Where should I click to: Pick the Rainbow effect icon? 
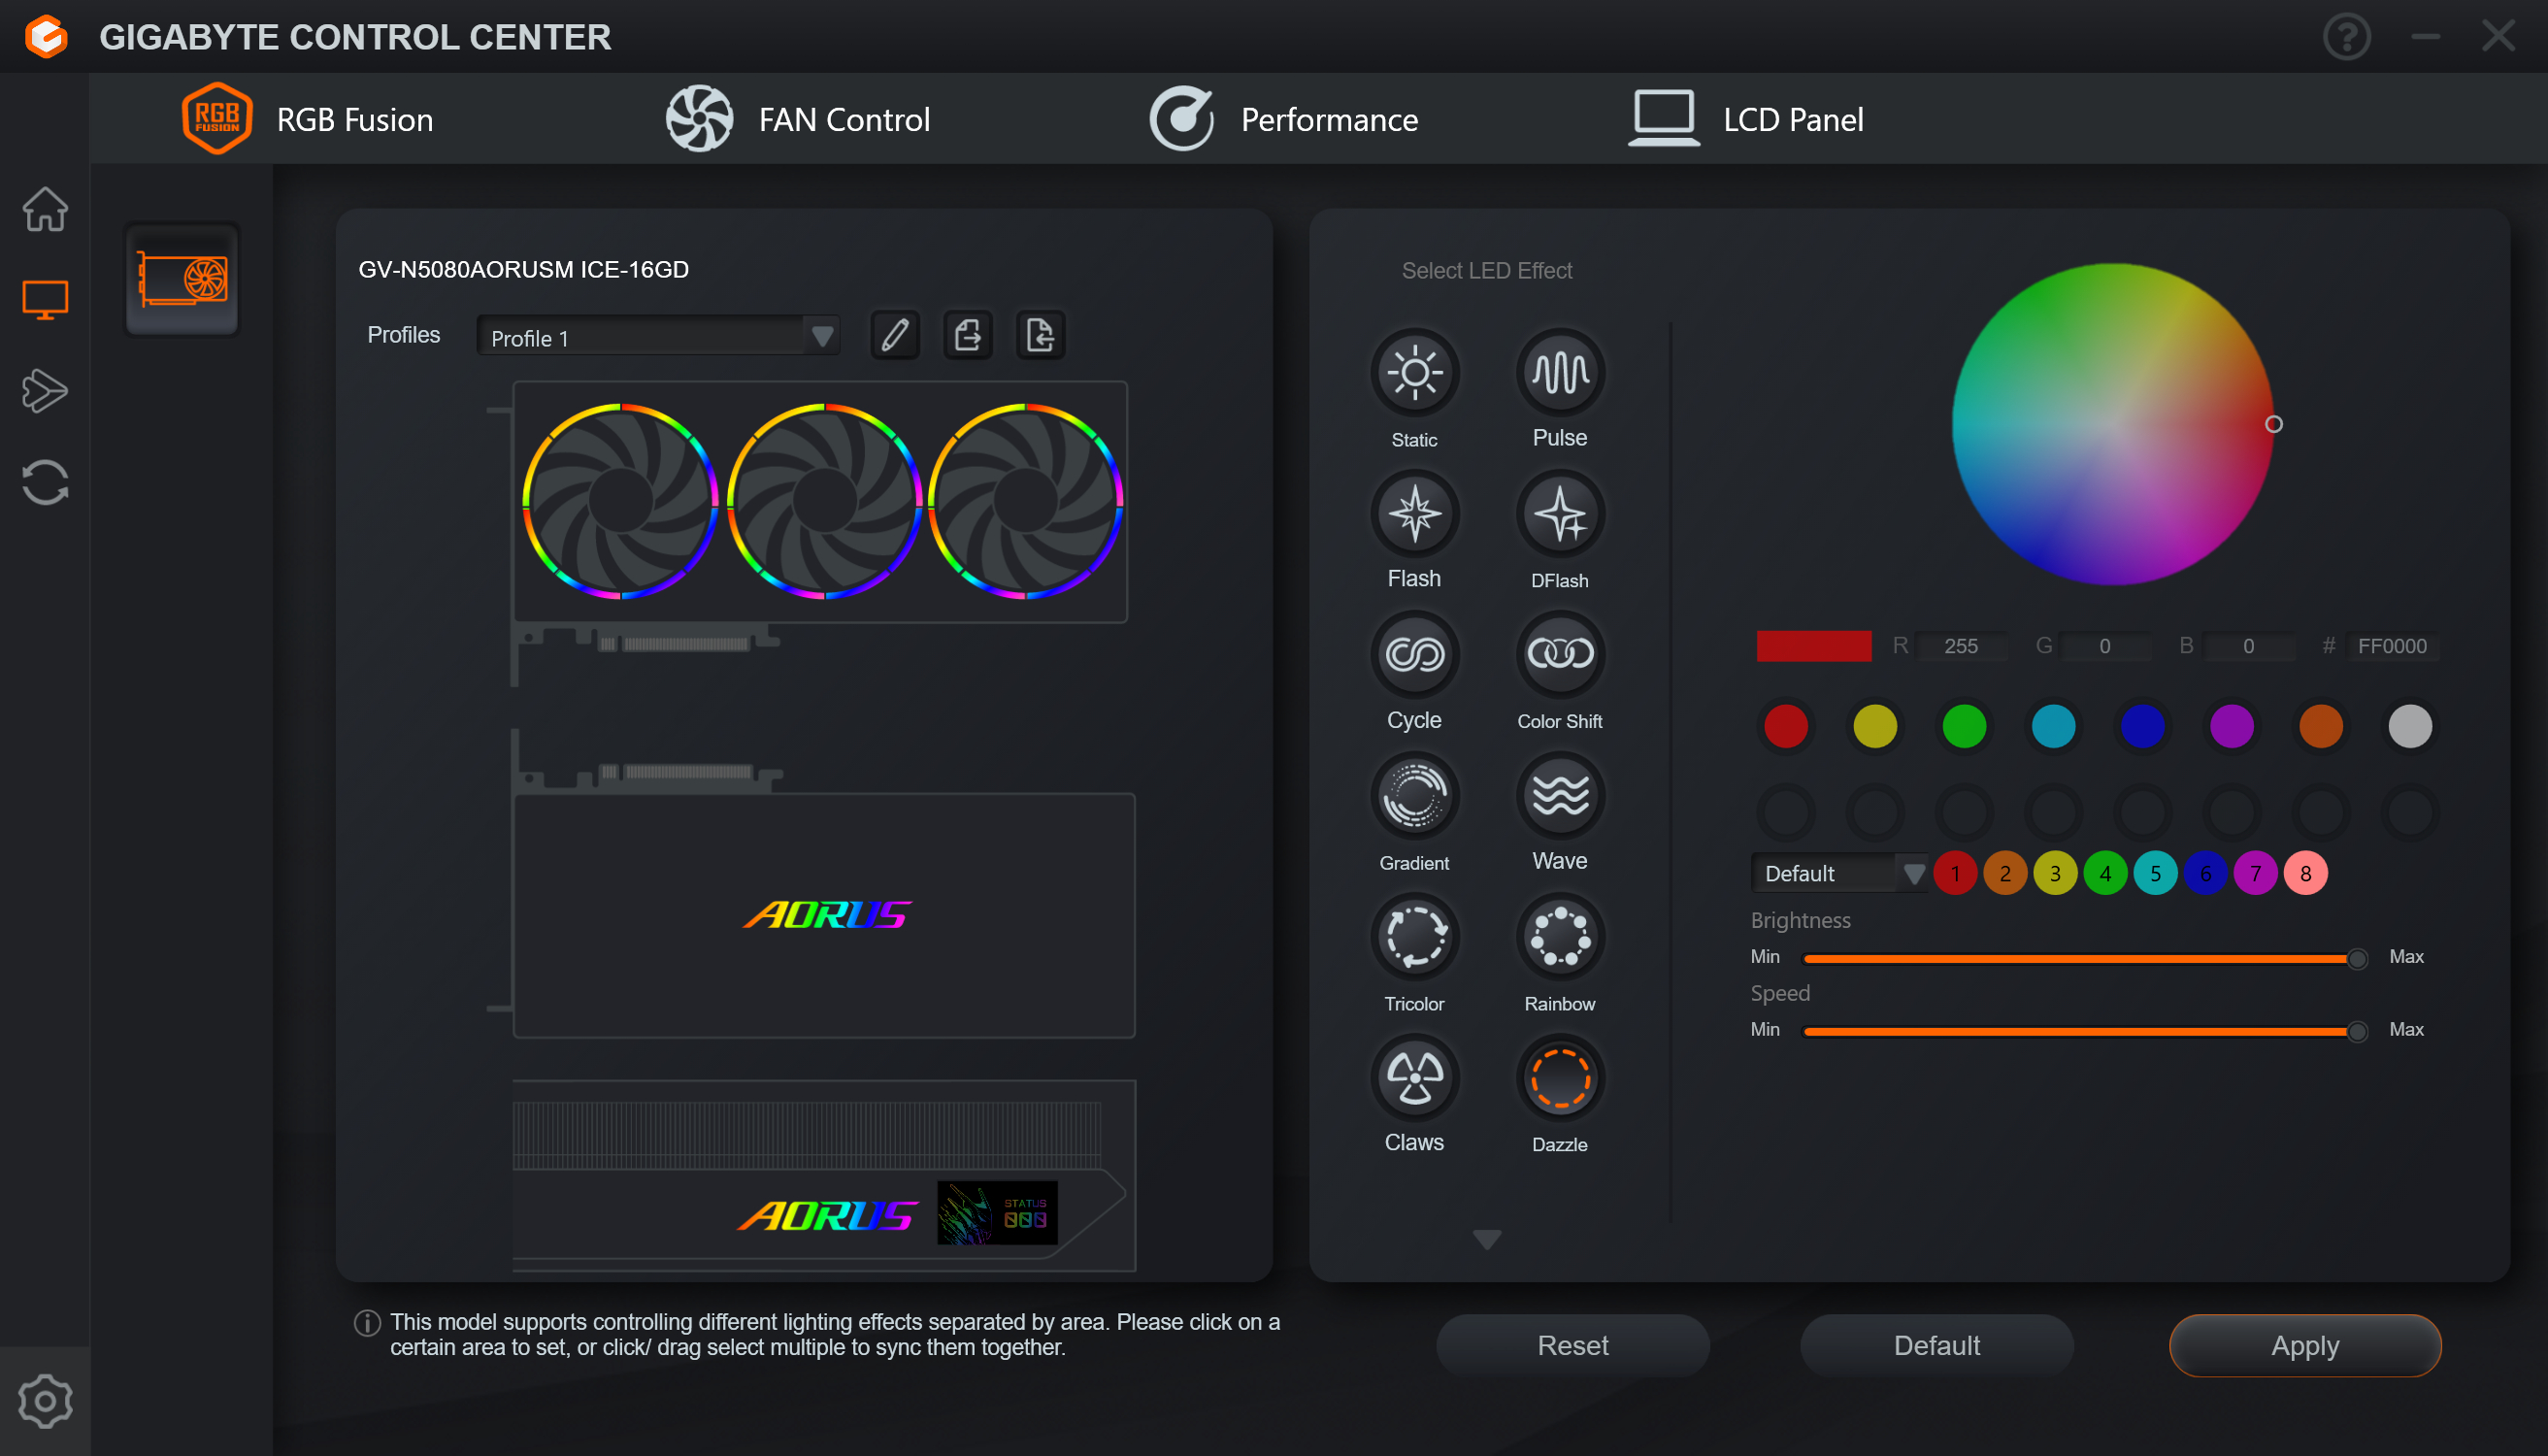[x=1559, y=937]
